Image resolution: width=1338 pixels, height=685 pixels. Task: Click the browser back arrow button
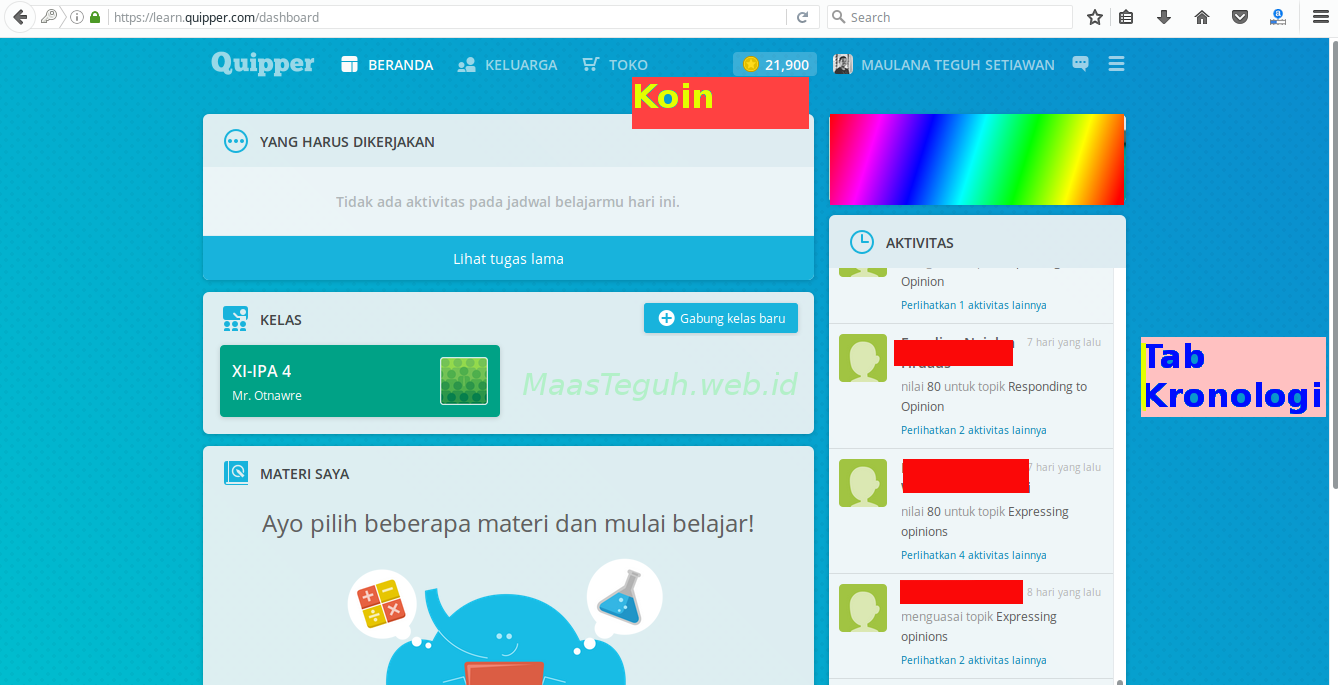[19, 17]
